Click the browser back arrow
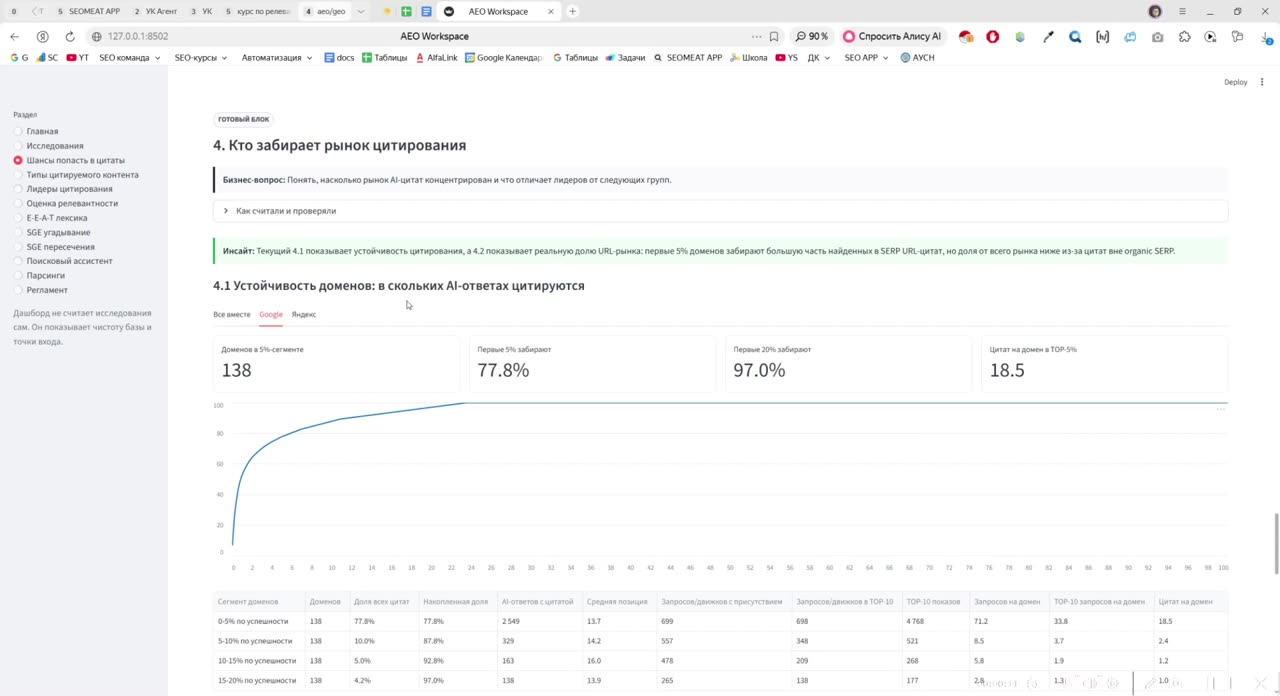 [14, 36]
